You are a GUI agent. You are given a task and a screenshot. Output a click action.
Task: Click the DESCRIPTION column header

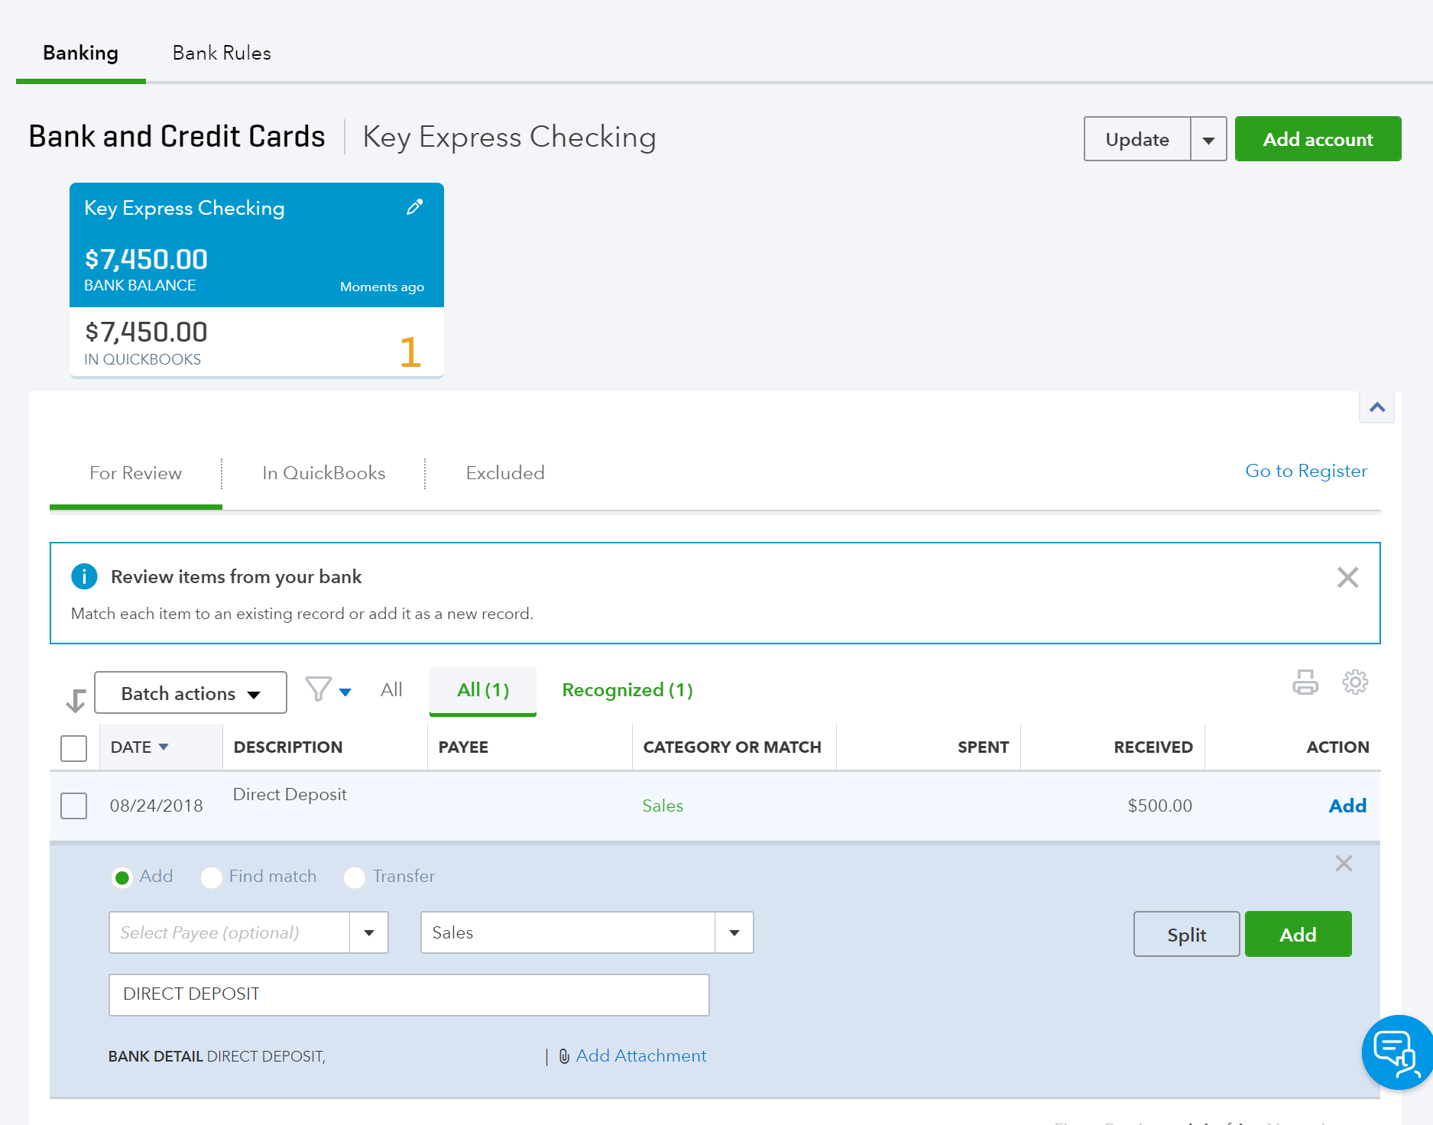click(x=288, y=747)
